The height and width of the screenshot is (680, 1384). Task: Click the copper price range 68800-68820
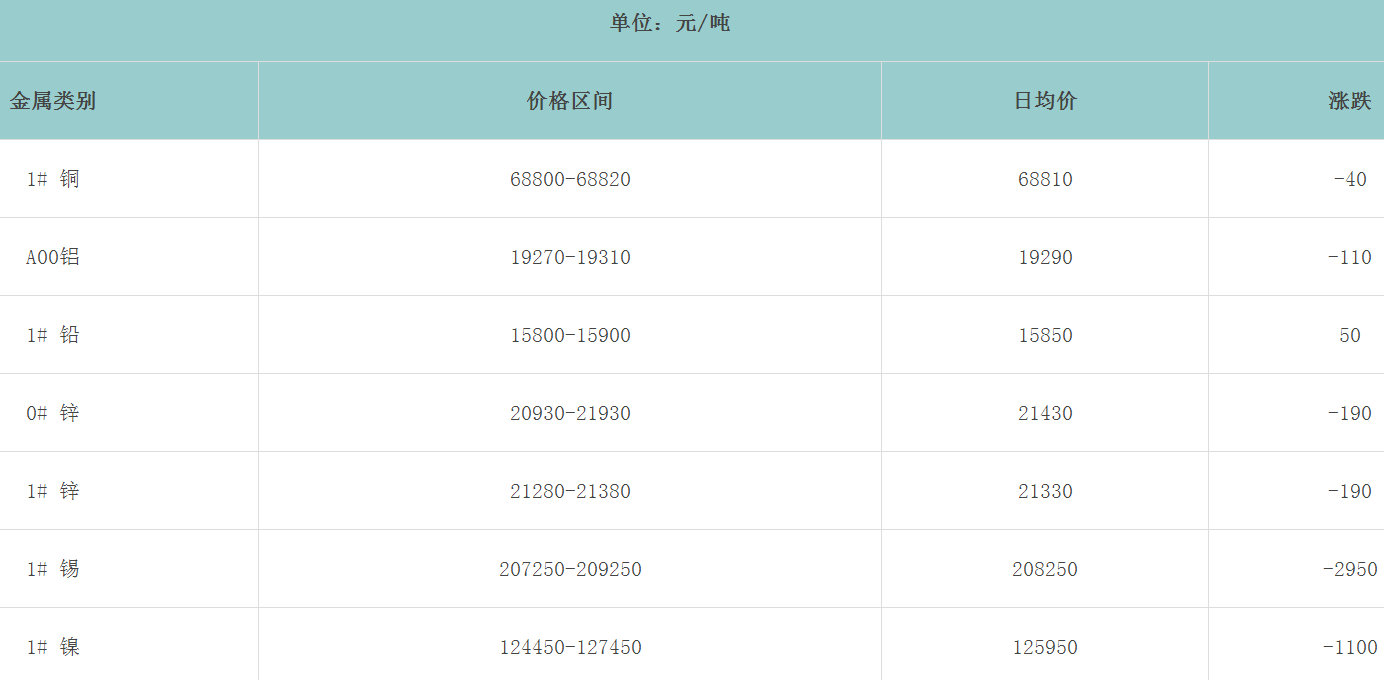(x=570, y=180)
